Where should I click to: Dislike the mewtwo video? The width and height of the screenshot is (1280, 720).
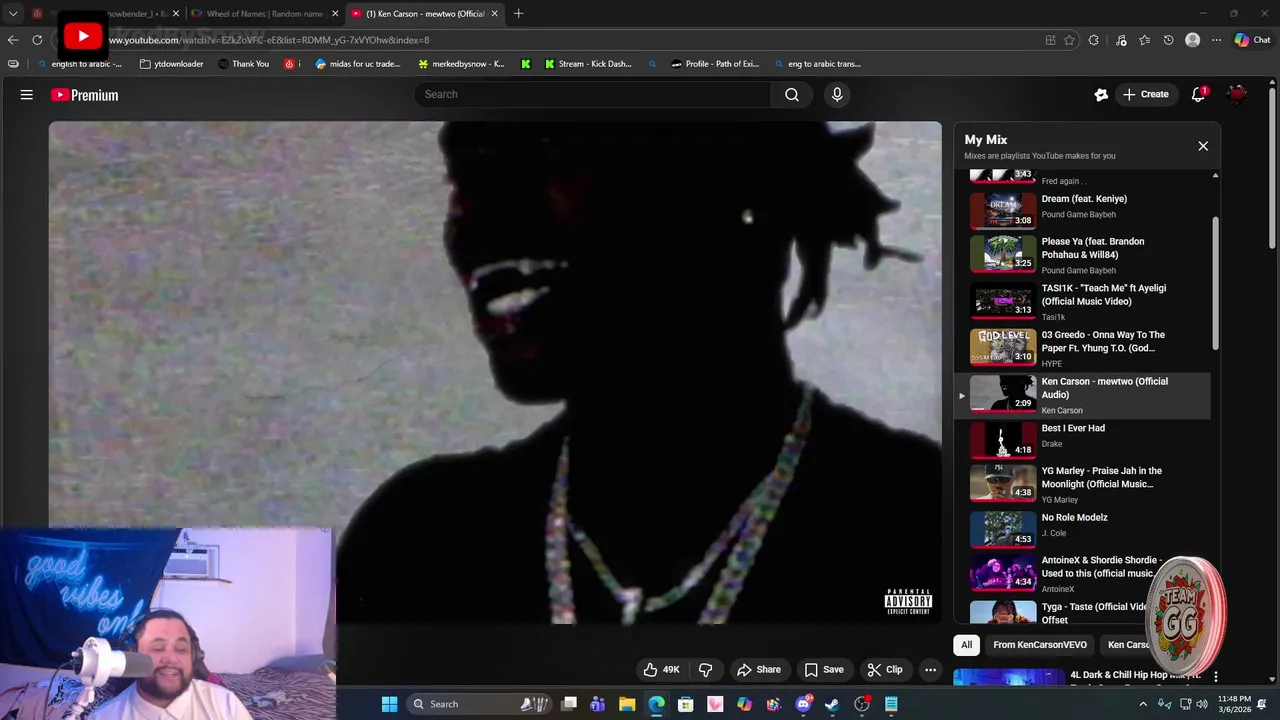tap(706, 670)
